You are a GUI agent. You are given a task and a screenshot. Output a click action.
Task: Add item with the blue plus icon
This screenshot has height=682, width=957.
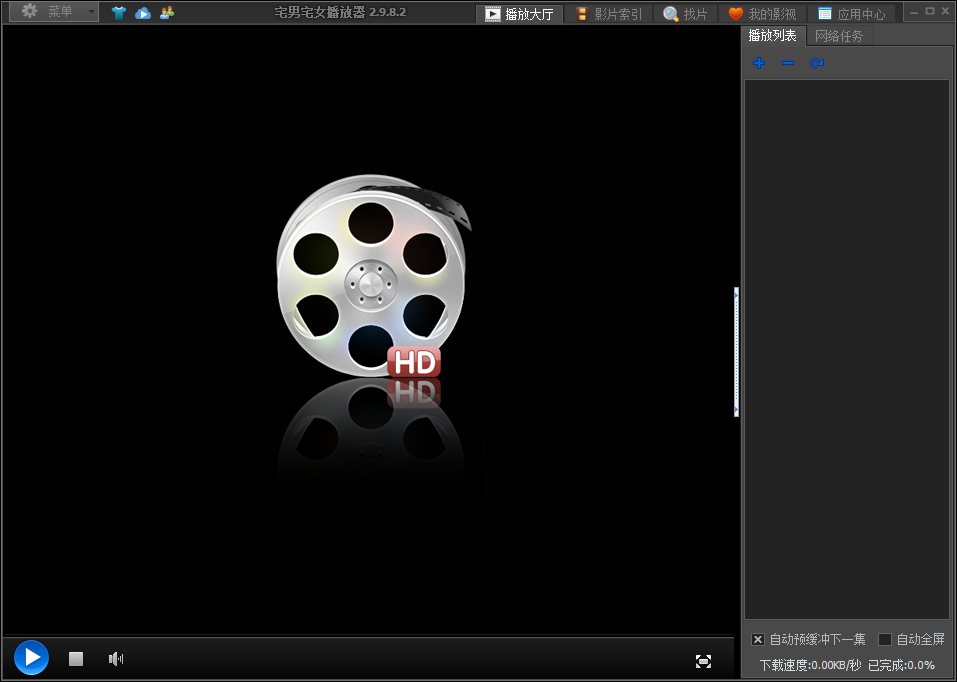click(759, 63)
